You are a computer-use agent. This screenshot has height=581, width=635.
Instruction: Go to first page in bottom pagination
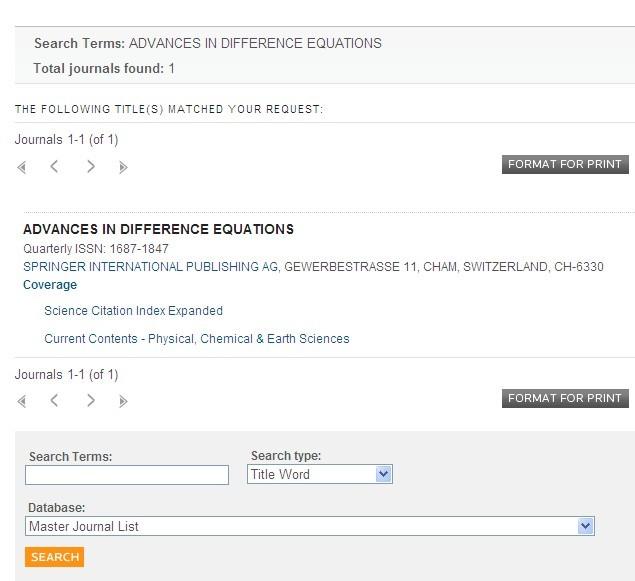point(22,401)
